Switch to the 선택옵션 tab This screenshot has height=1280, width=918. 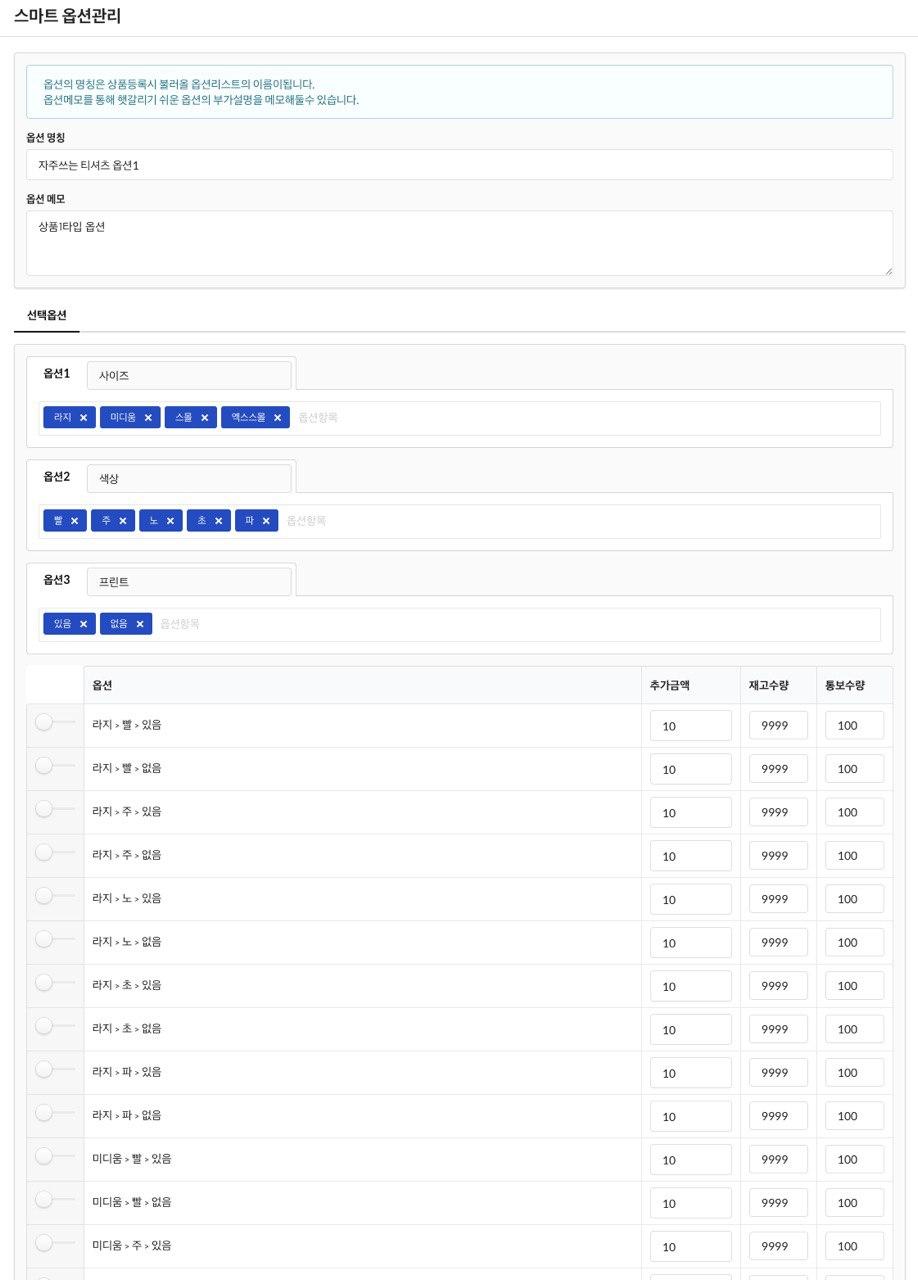[x=47, y=315]
